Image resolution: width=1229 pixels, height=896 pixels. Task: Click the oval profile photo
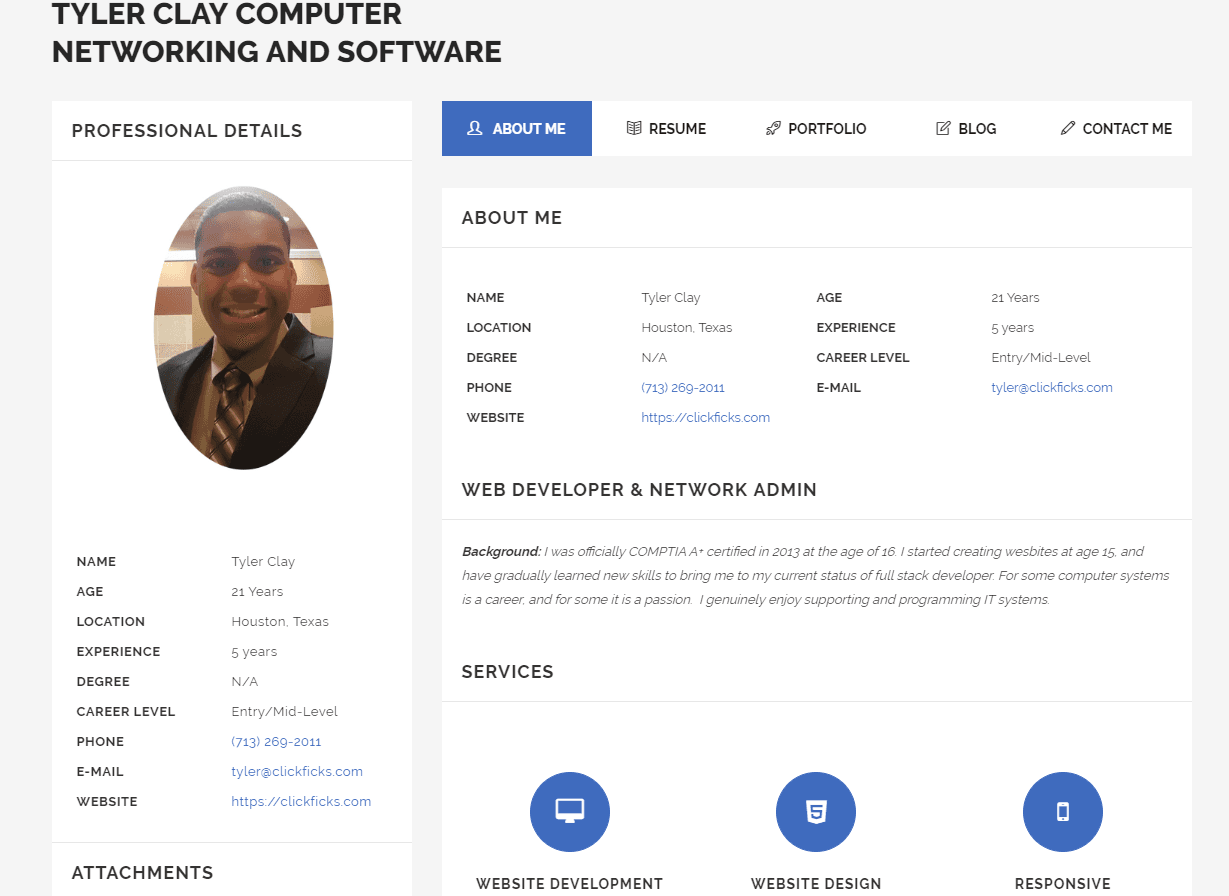tap(243, 327)
